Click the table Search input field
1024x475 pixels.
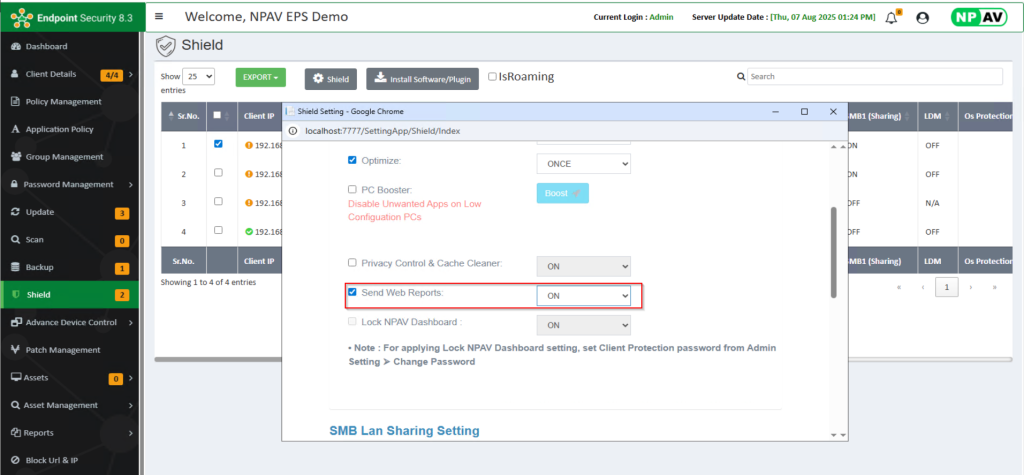pyautogui.click(x=874, y=77)
